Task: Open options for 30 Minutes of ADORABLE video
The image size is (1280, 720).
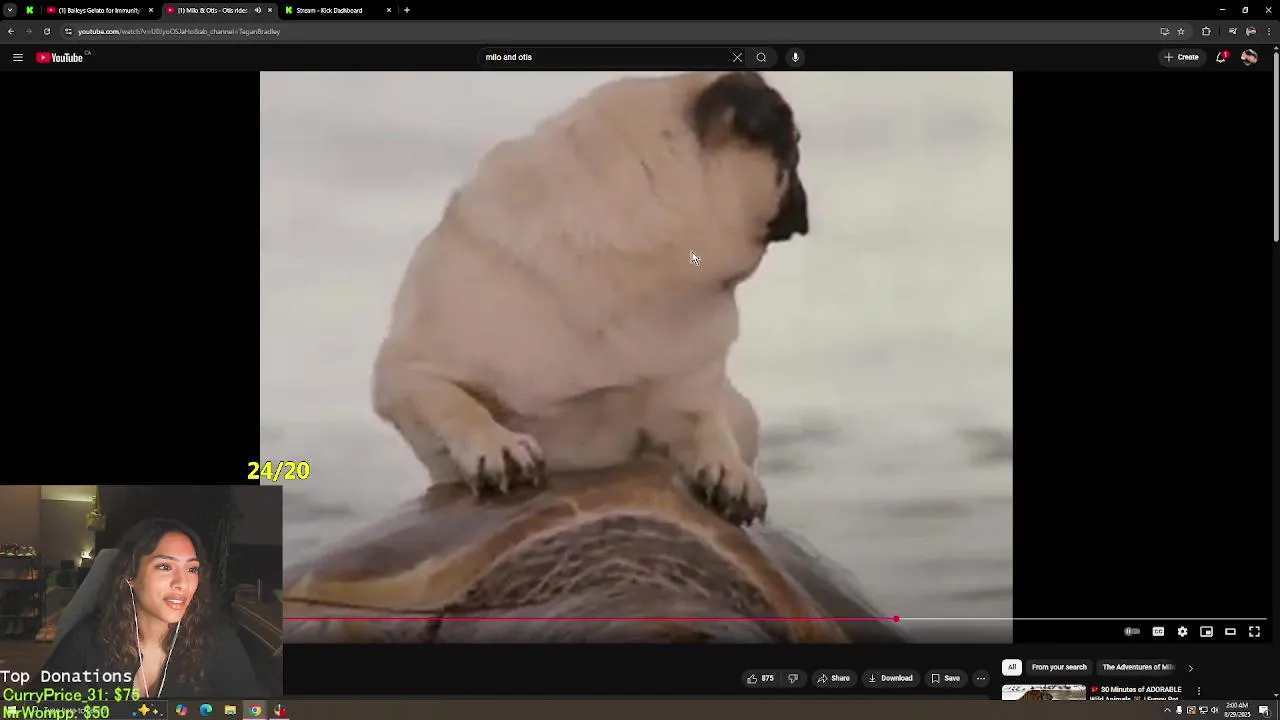Action: pos(1198,690)
